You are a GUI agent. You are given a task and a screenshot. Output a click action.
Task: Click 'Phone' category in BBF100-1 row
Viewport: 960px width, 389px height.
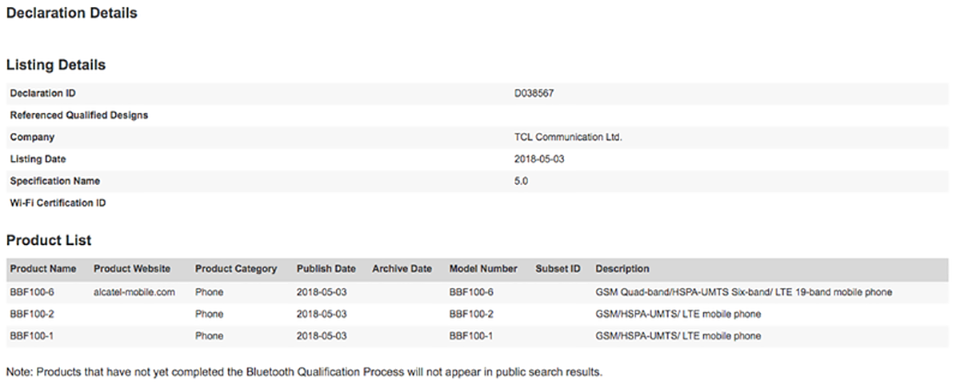coord(209,336)
